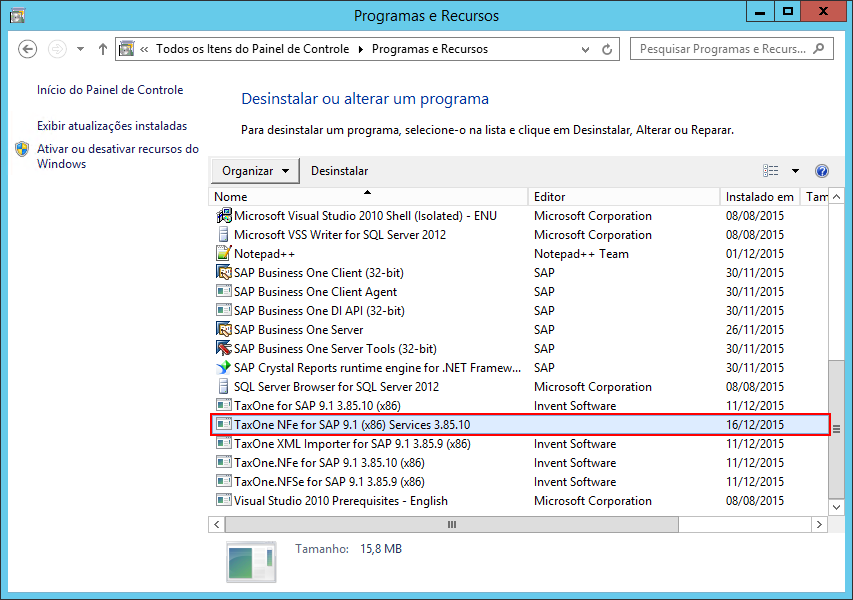This screenshot has height=600, width=853.
Task: Go up one level with up arrow
Action: (103, 49)
